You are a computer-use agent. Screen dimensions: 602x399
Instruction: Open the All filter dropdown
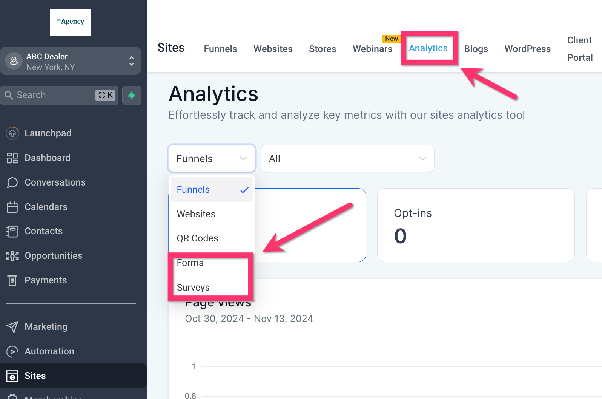click(347, 159)
